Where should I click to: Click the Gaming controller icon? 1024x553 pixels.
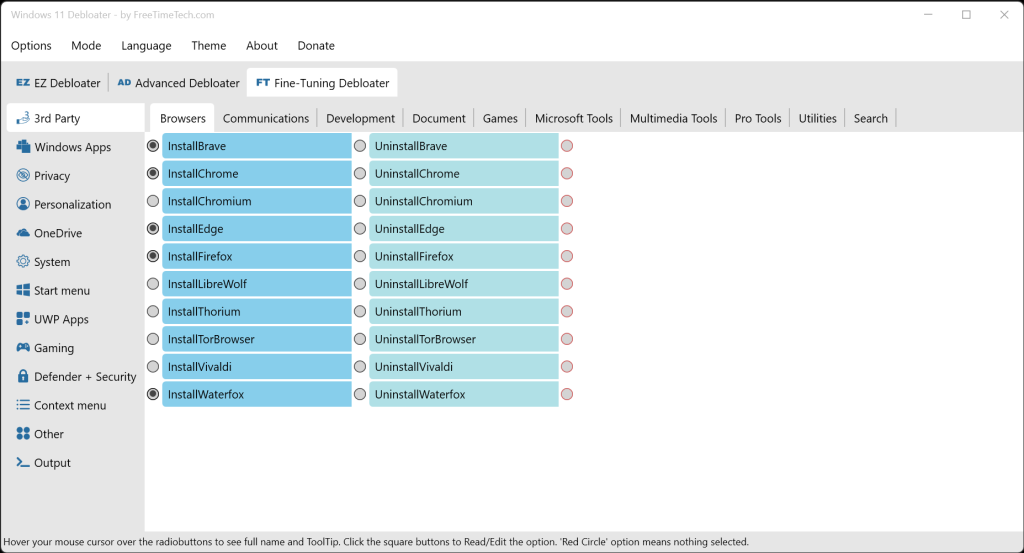pos(23,348)
